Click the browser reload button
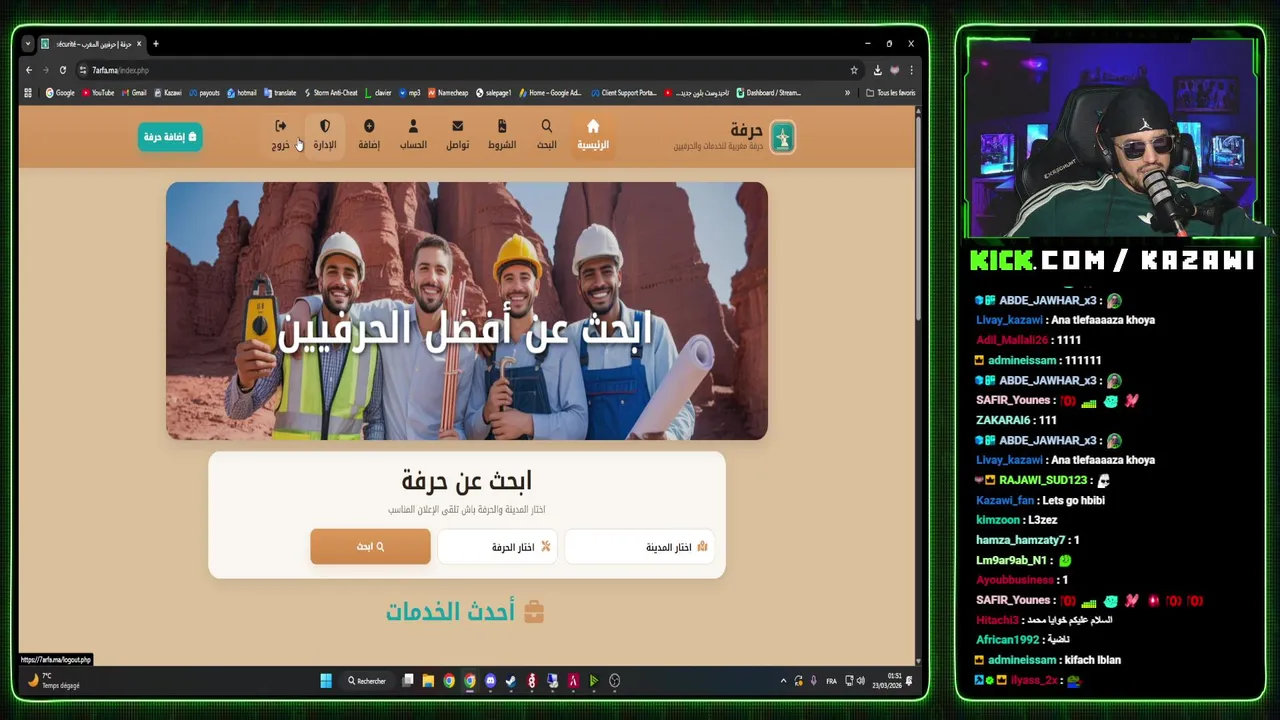The width and height of the screenshot is (1280, 720). [x=62, y=70]
